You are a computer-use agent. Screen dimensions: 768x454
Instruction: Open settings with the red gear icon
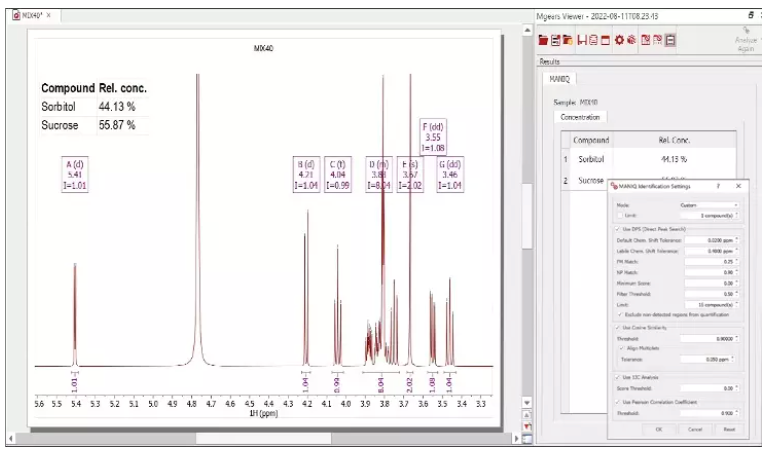point(620,40)
